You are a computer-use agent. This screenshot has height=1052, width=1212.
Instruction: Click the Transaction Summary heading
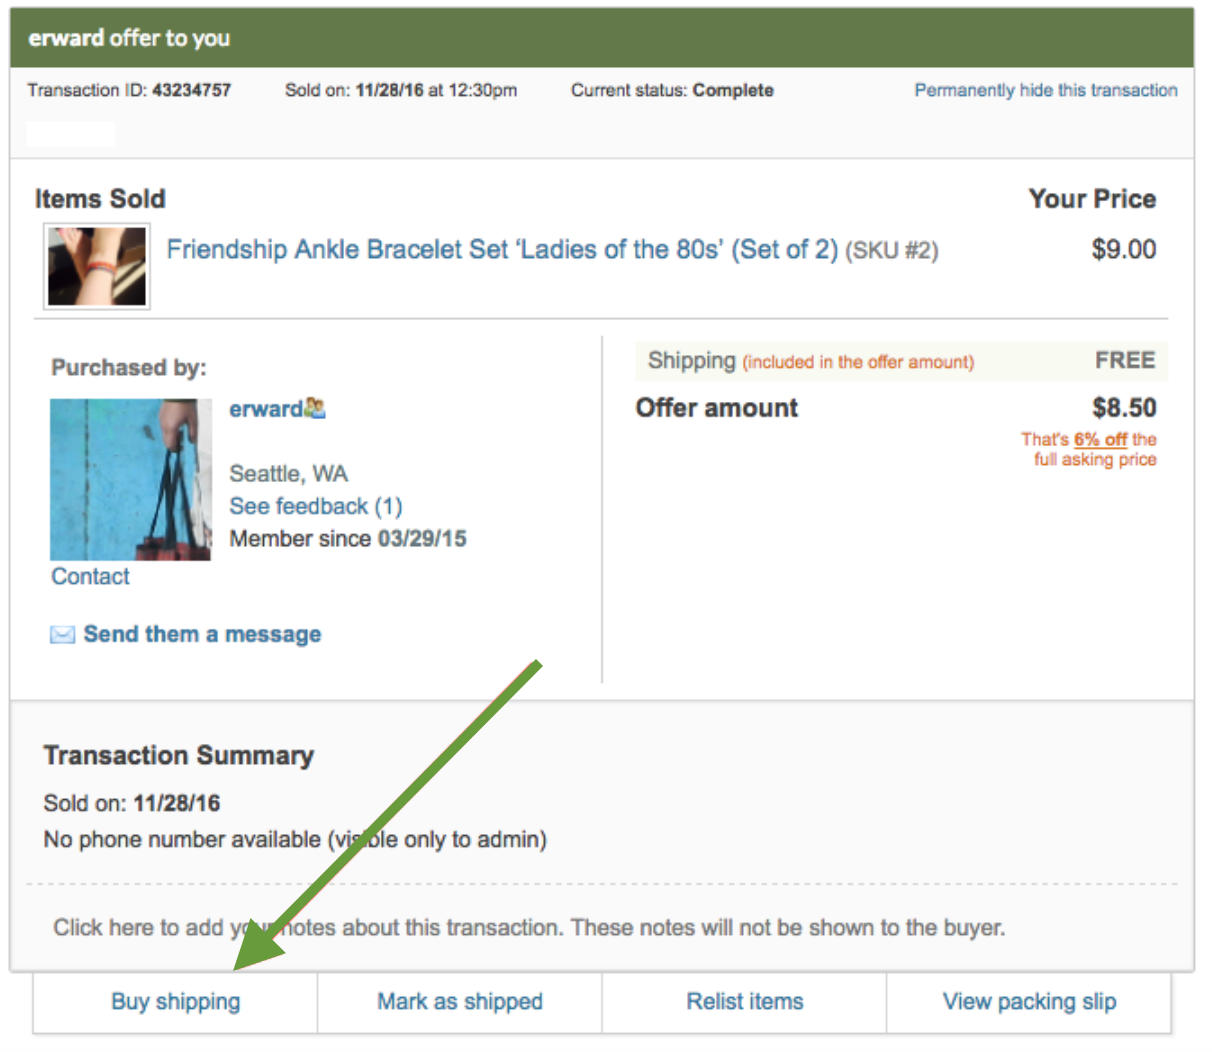coord(179,756)
